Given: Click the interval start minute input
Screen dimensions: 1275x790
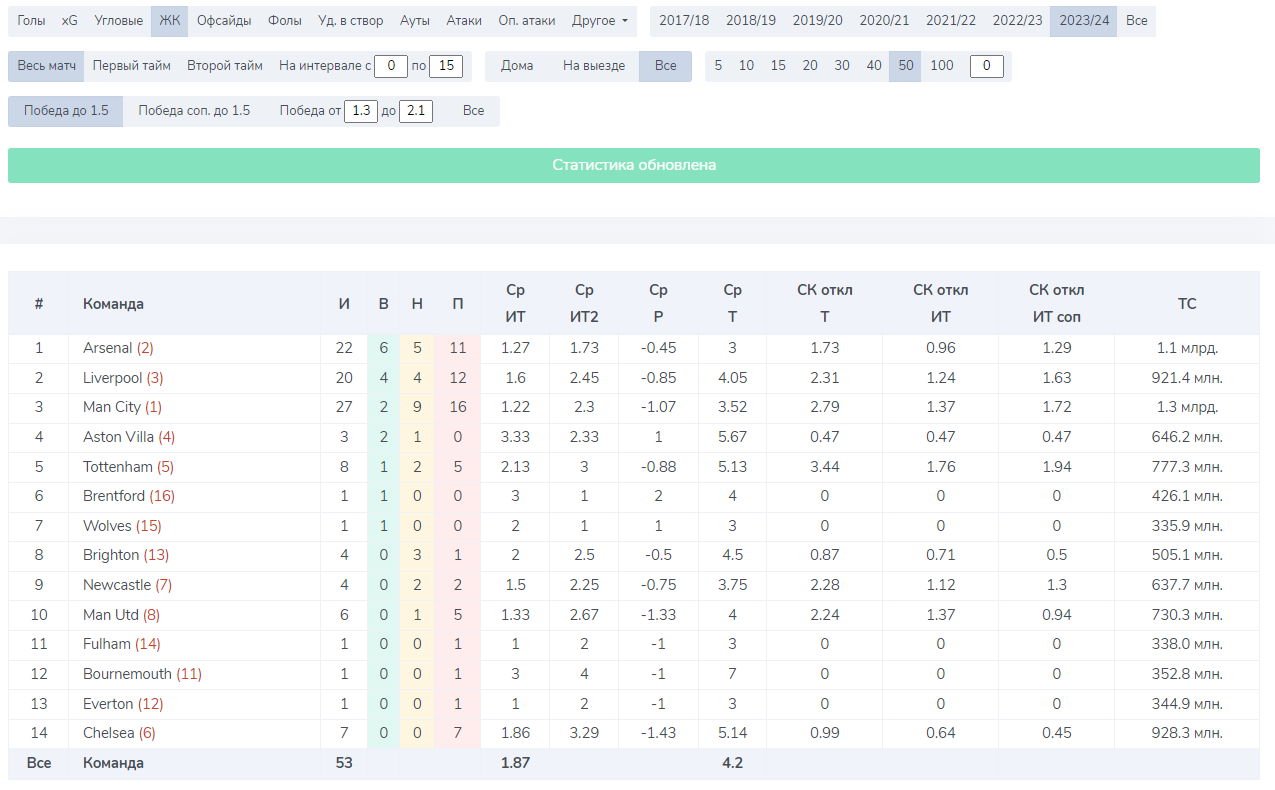Looking at the screenshot, I should [x=391, y=66].
